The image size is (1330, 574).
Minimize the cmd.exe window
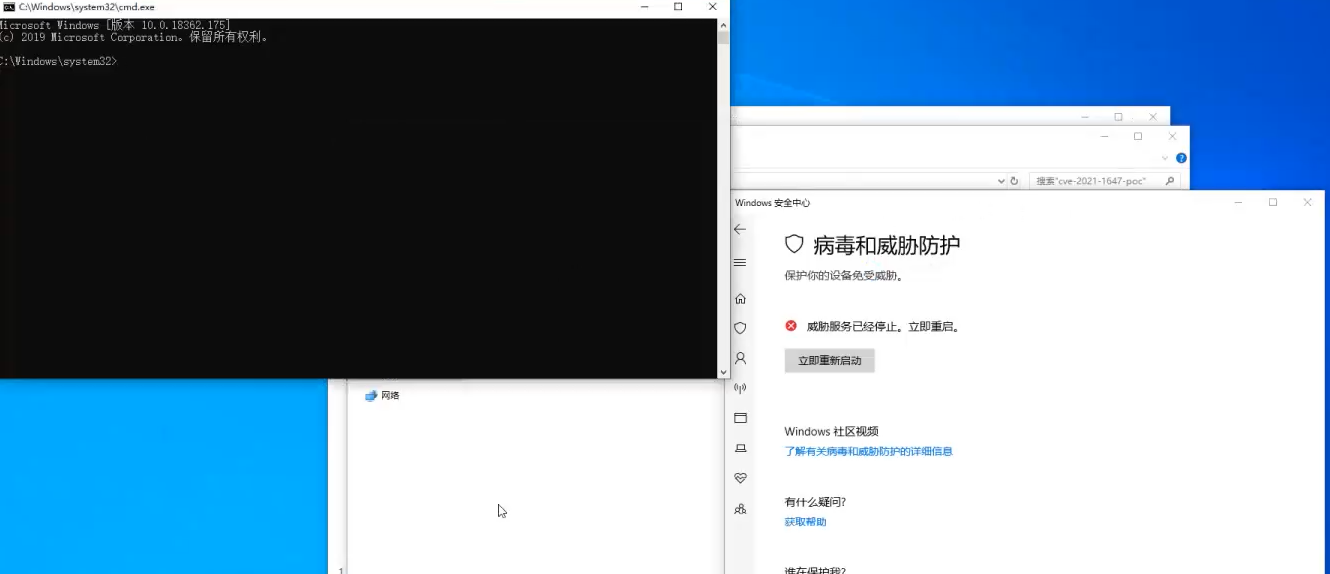[643, 6]
